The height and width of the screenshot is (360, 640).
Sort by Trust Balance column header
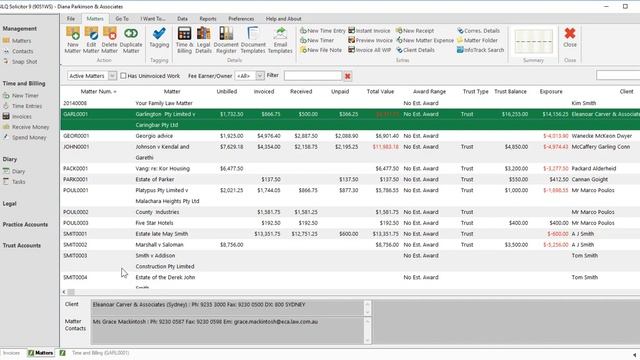coord(510,91)
